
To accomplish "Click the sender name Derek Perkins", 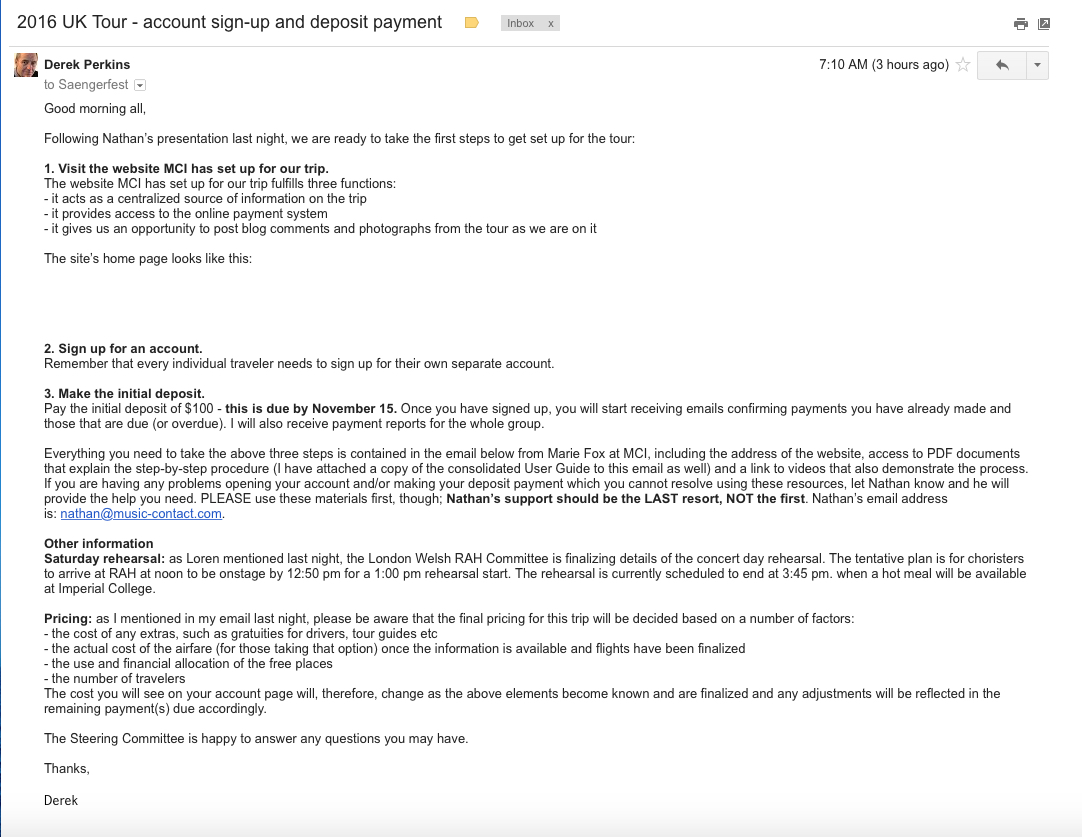I will (87, 65).
